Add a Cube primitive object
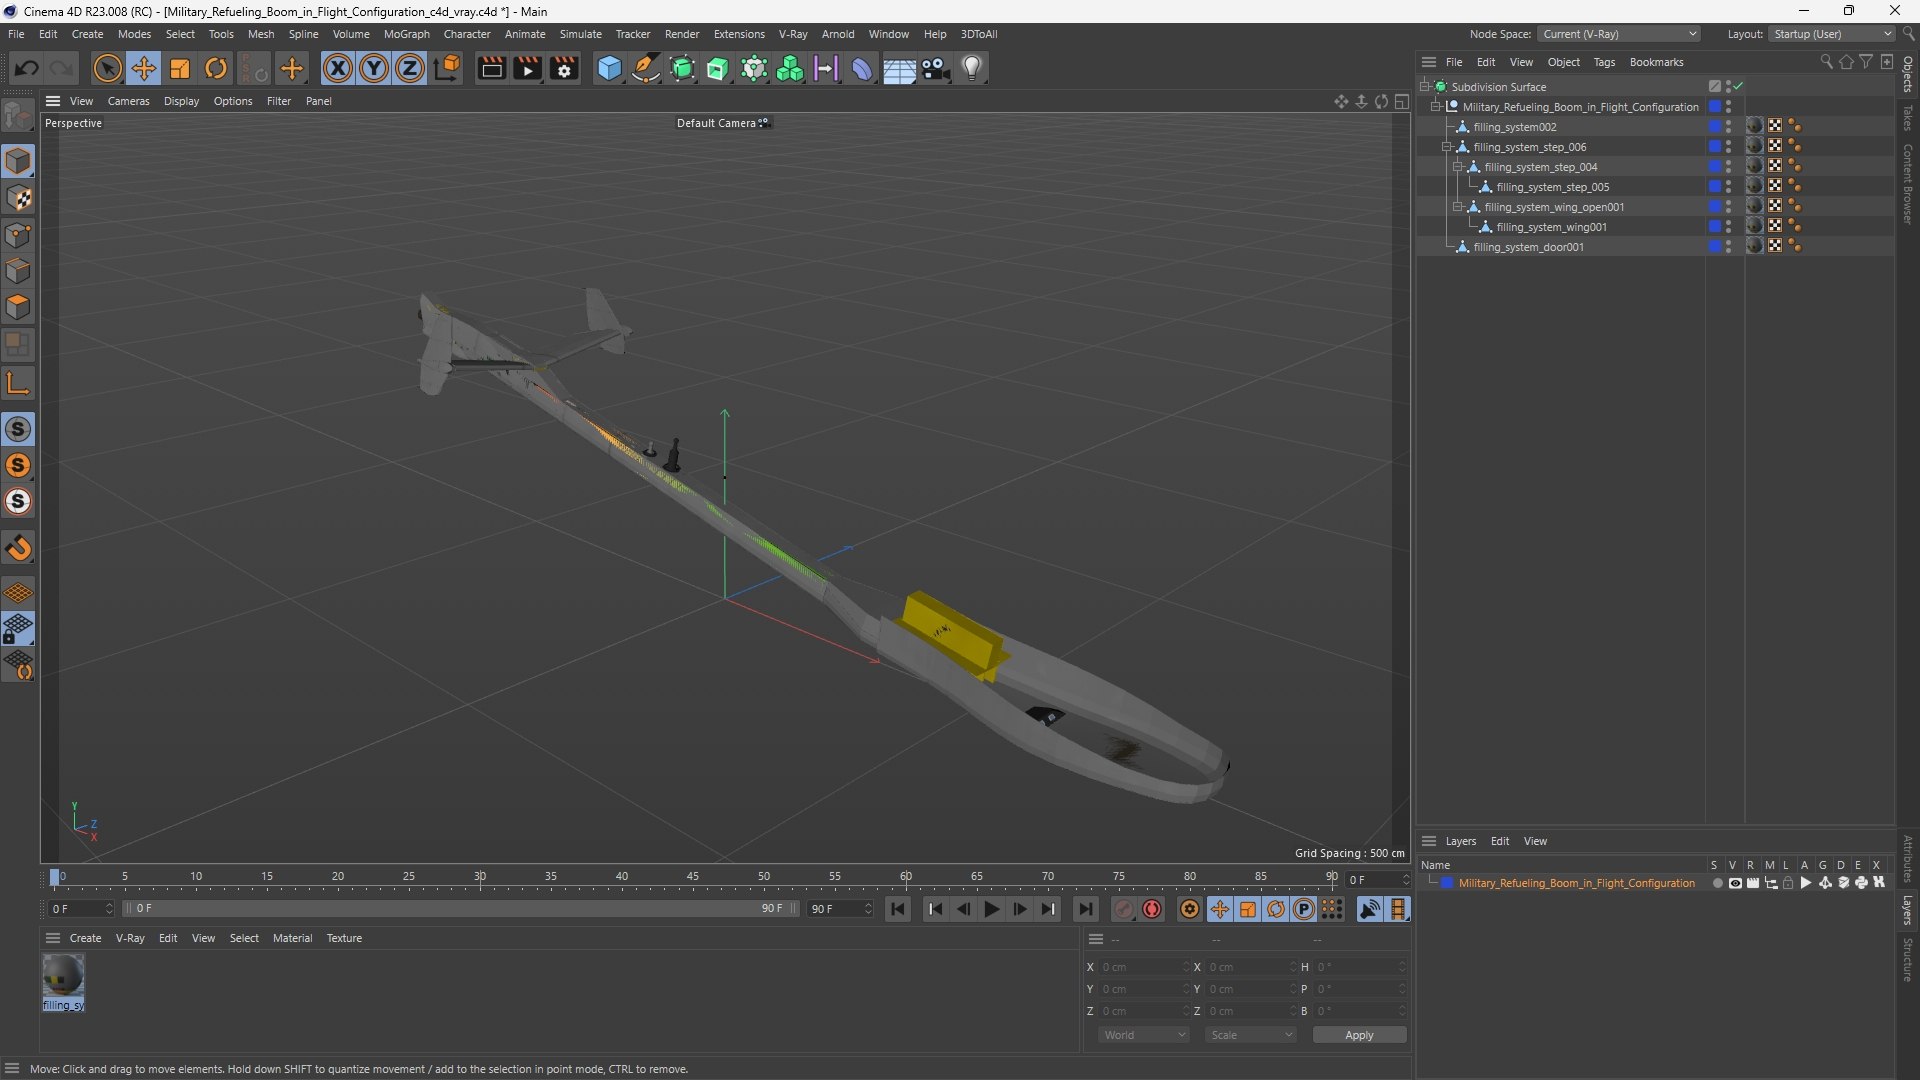1920x1080 pixels. pyautogui.click(x=609, y=68)
